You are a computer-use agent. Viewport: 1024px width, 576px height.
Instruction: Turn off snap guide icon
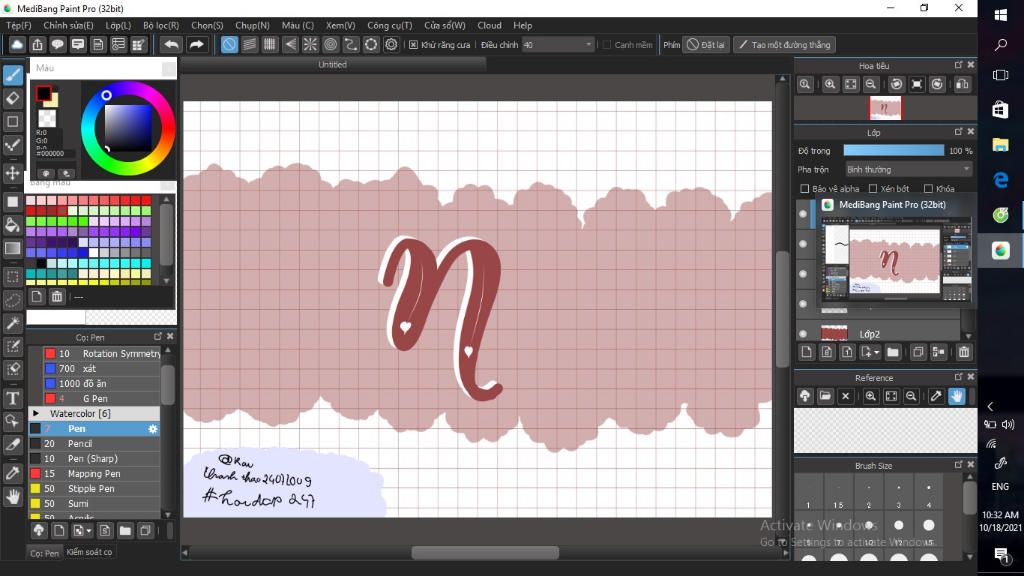pyautogui.click(x=229, y=44)
